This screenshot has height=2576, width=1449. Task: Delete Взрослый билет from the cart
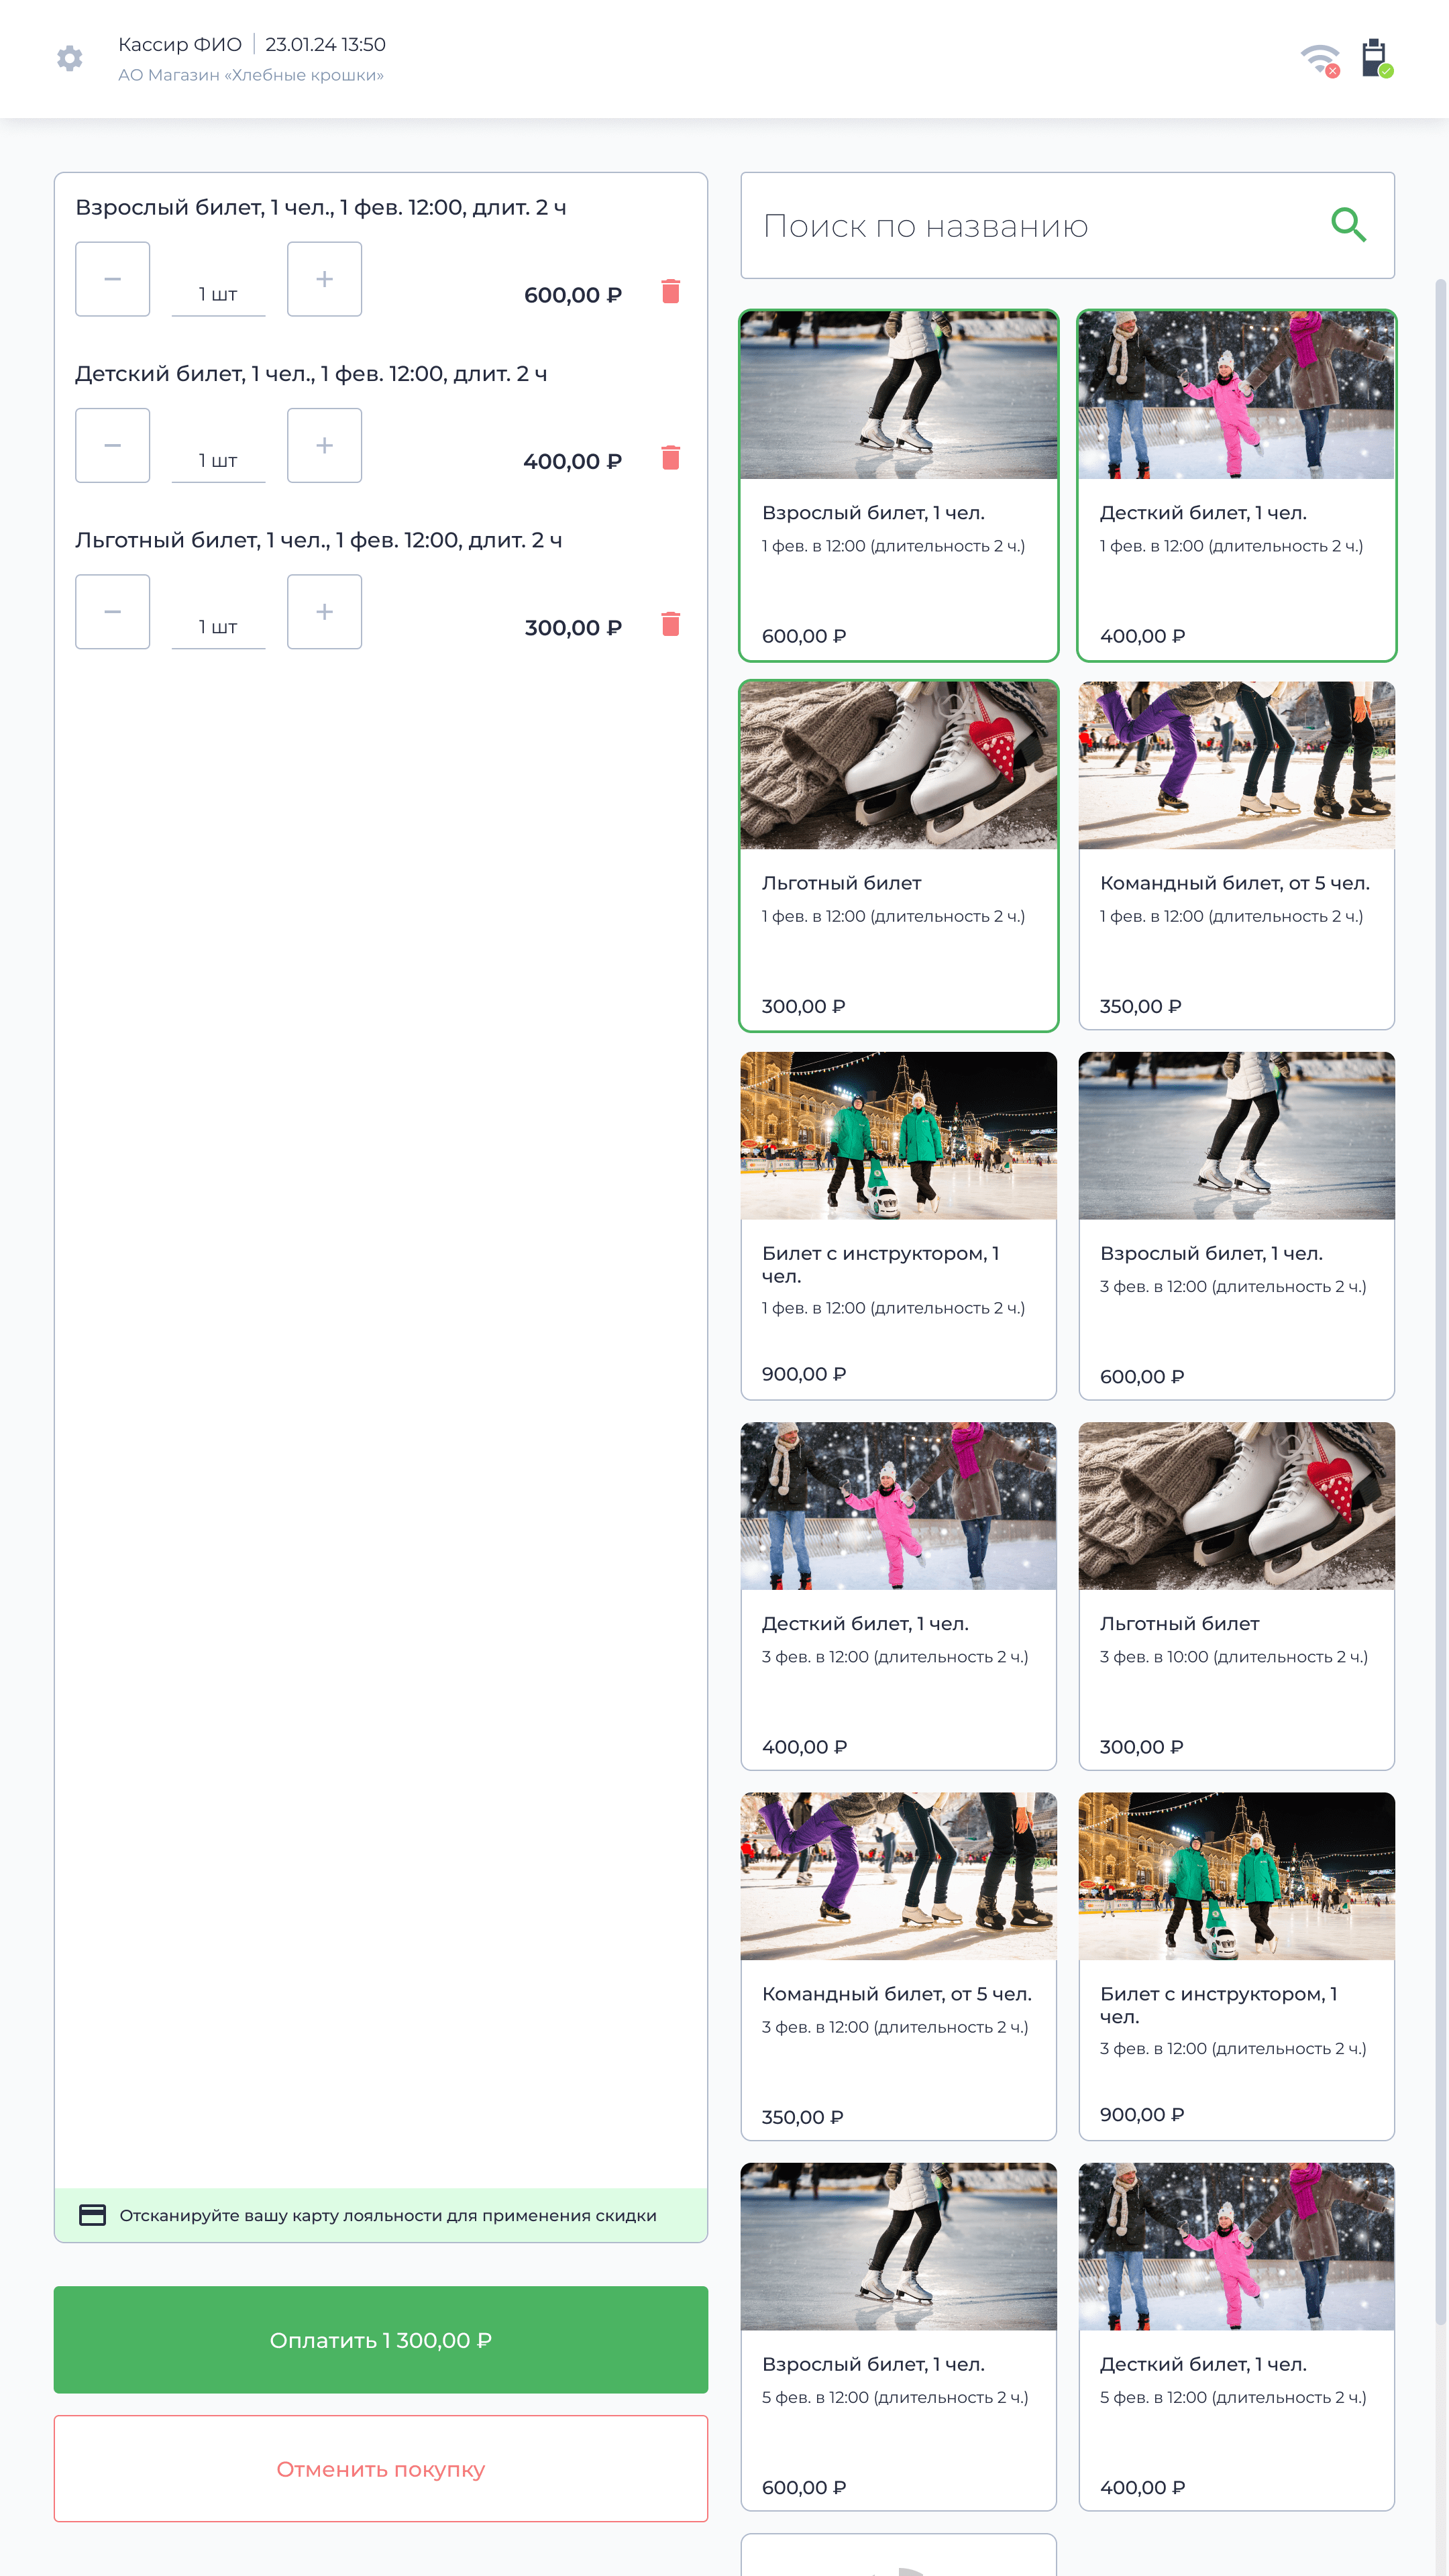pyautogui.click(x=670, y=291)
